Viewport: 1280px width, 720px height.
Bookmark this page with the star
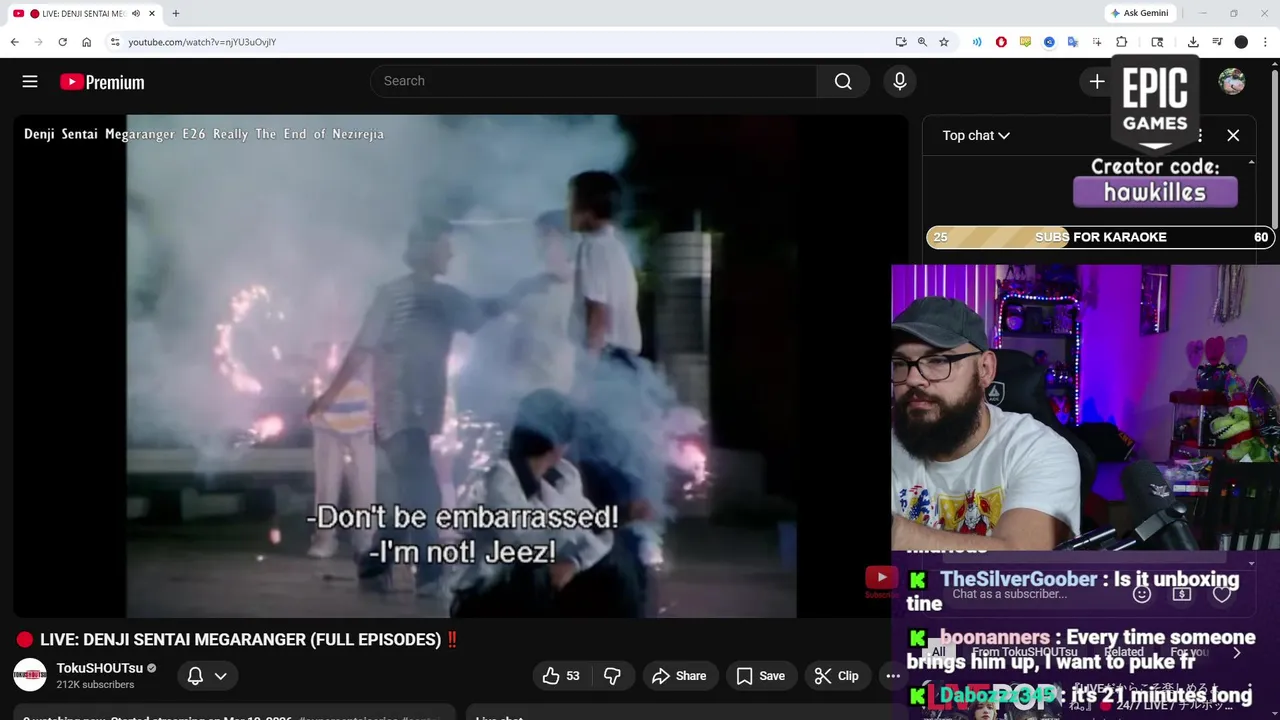pos(943,42)
